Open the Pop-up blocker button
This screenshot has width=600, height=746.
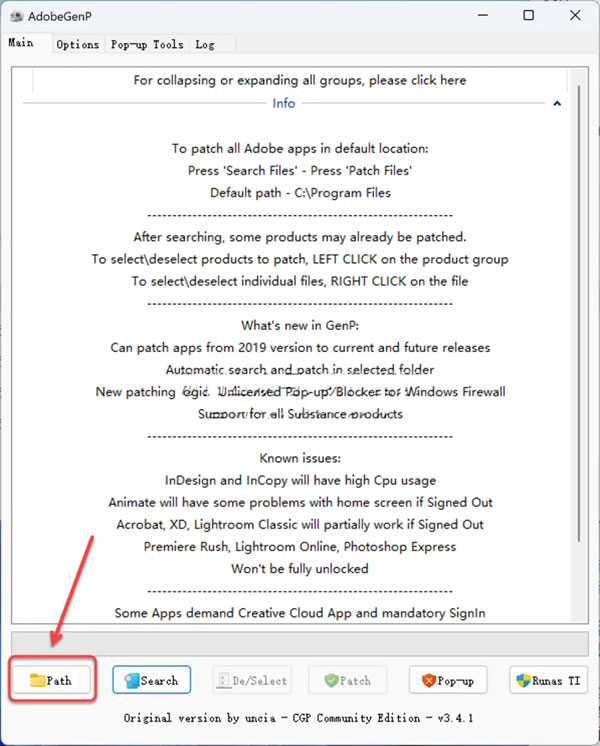pos(448,680)
